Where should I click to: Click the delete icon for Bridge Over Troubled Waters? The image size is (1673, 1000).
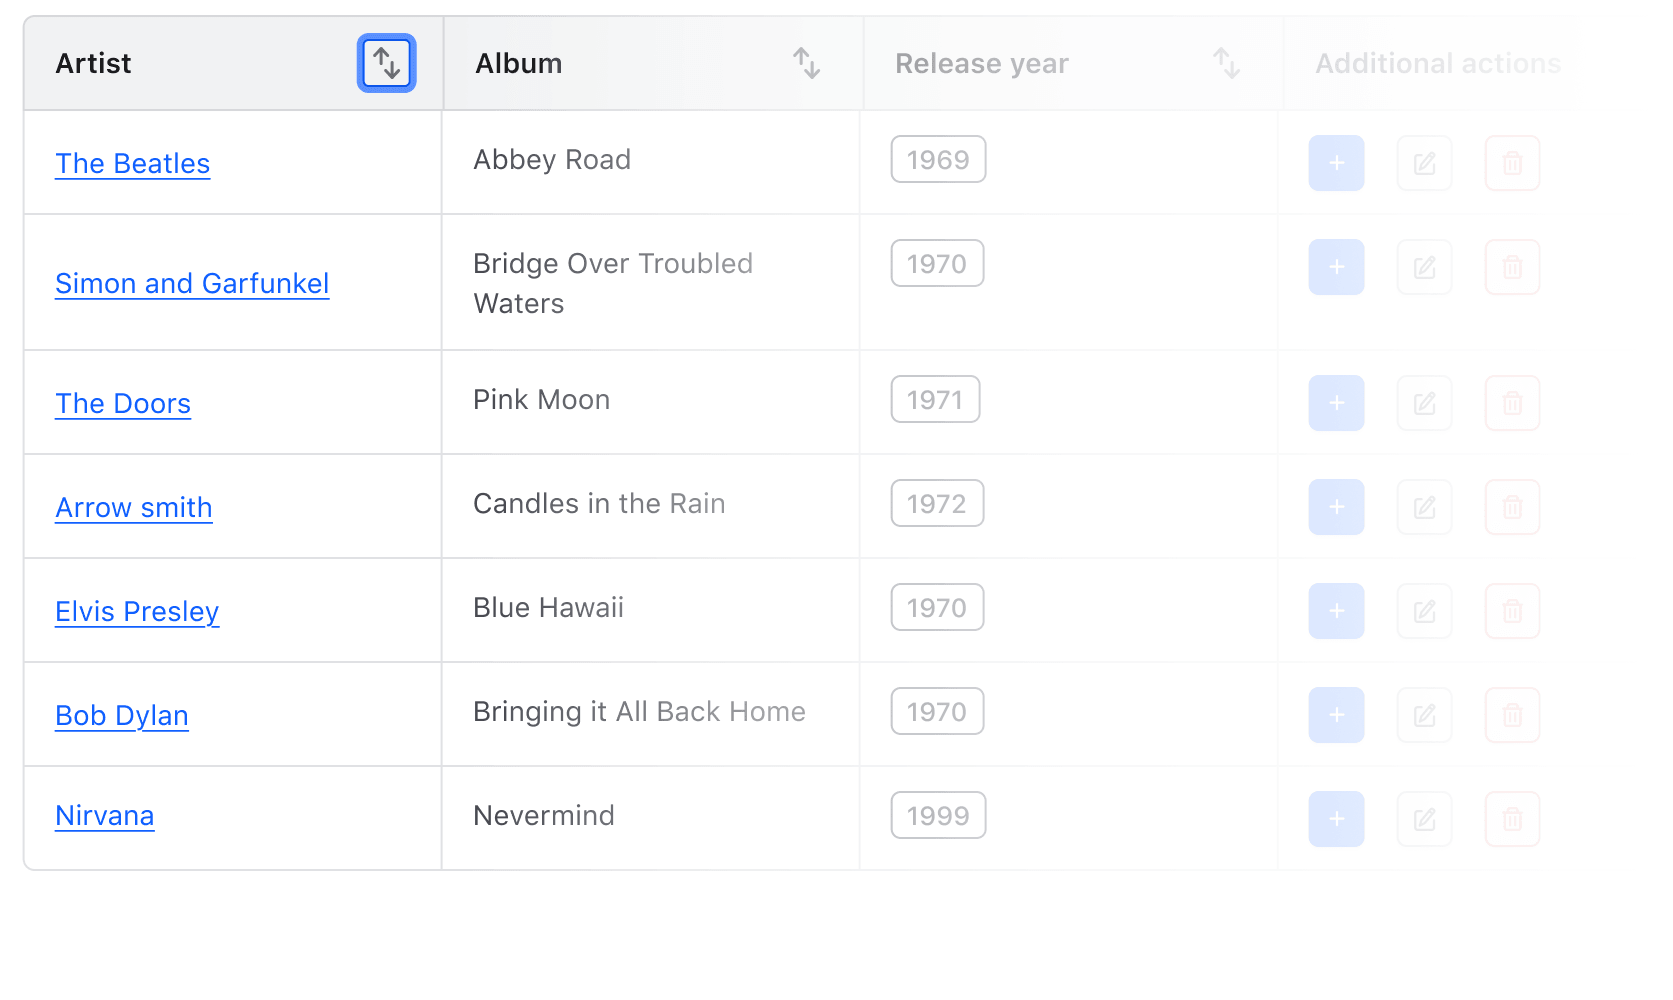tap(1512, 267)
